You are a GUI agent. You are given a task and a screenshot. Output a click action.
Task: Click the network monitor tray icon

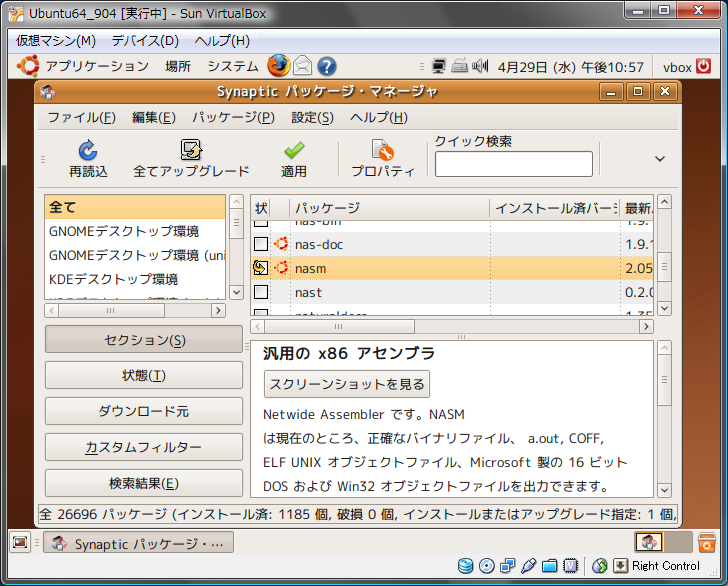[x=438, y=66]
